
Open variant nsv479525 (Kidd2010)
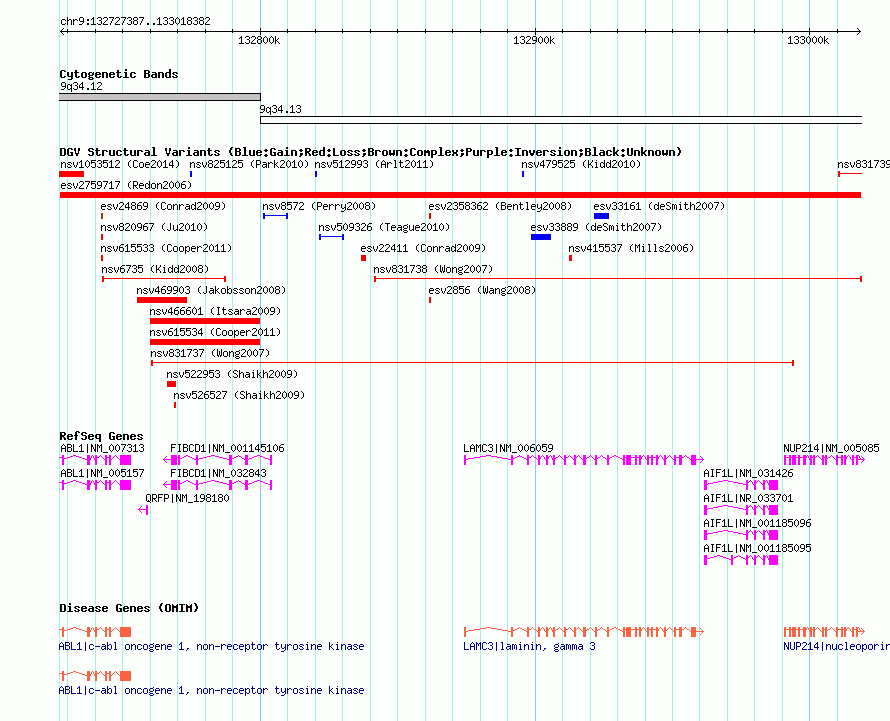click(x=581, y=164)
